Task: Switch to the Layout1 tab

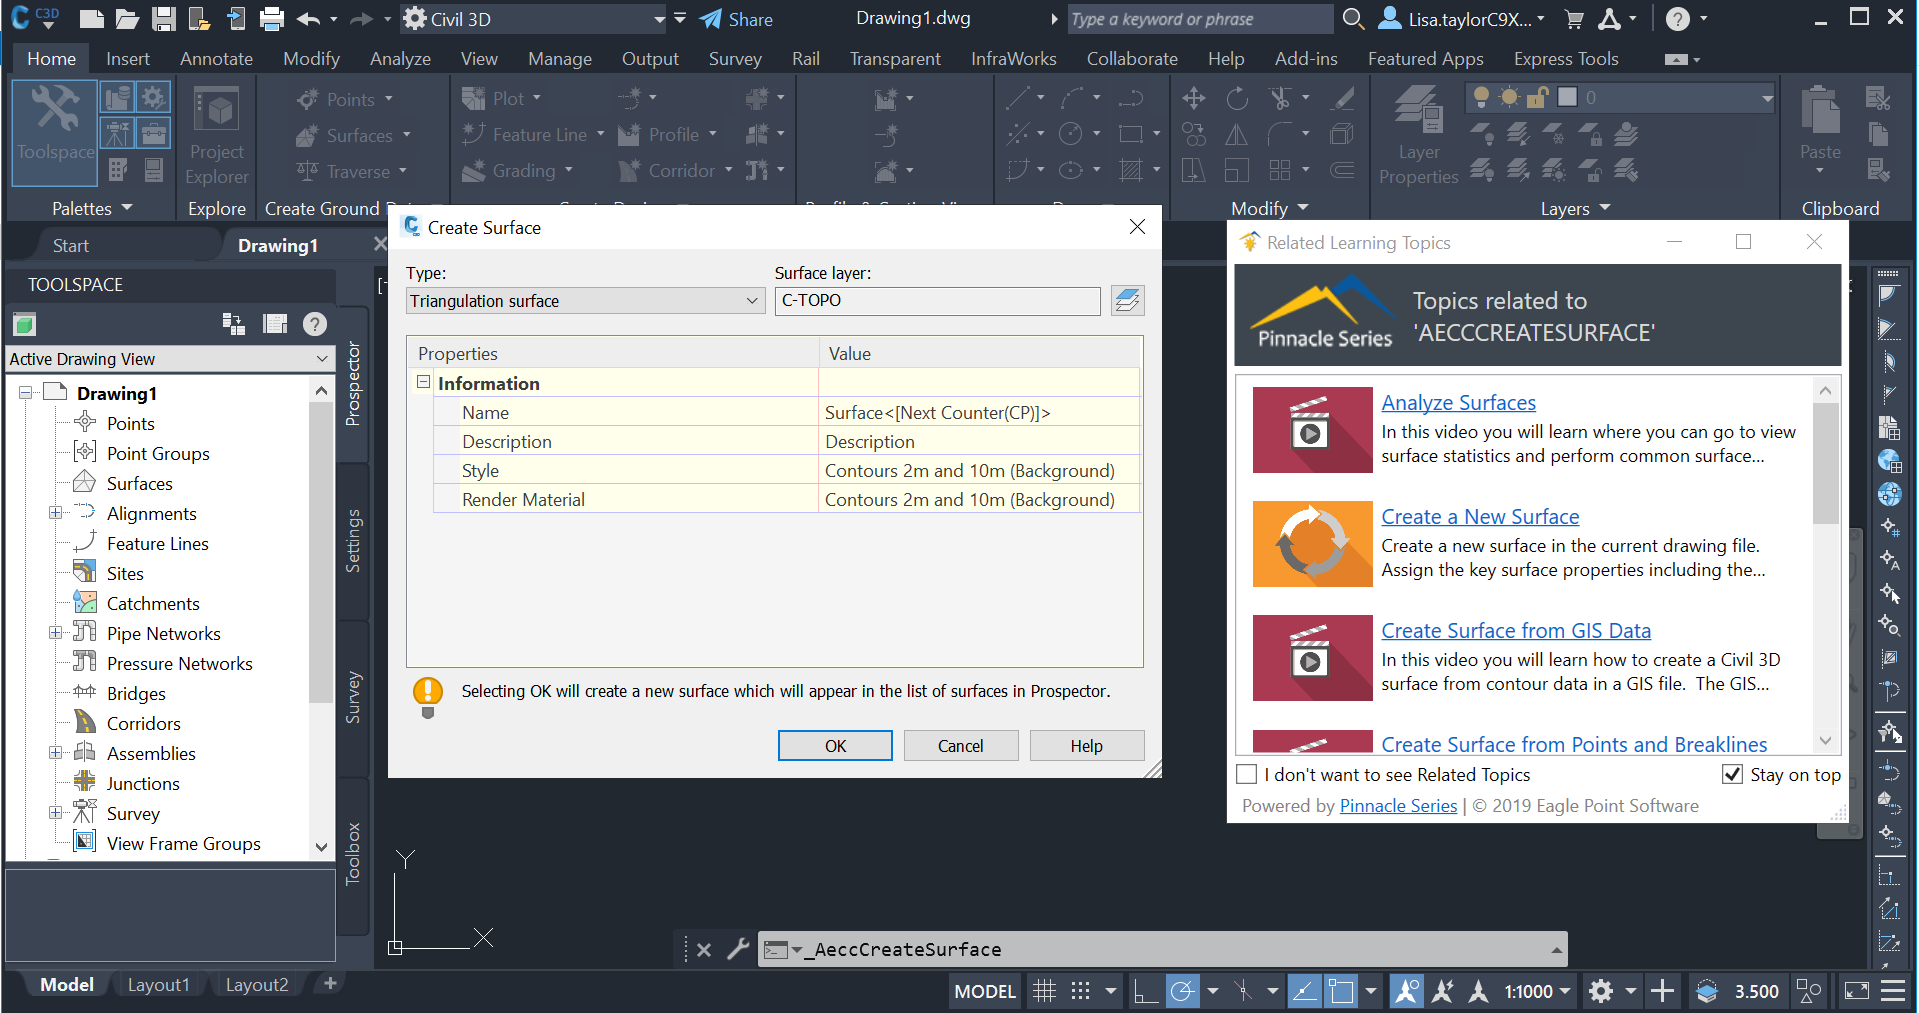Action: pyautogui.click(x=158, y=985)
